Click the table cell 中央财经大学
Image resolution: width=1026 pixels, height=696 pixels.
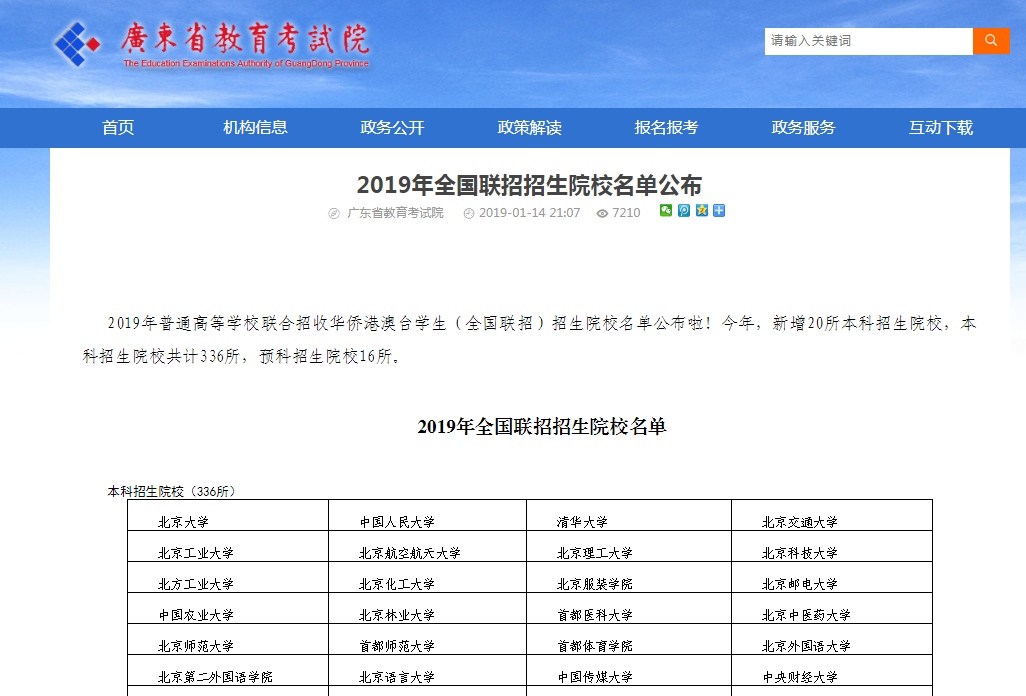pyautogui.click(x=832, y=670)
